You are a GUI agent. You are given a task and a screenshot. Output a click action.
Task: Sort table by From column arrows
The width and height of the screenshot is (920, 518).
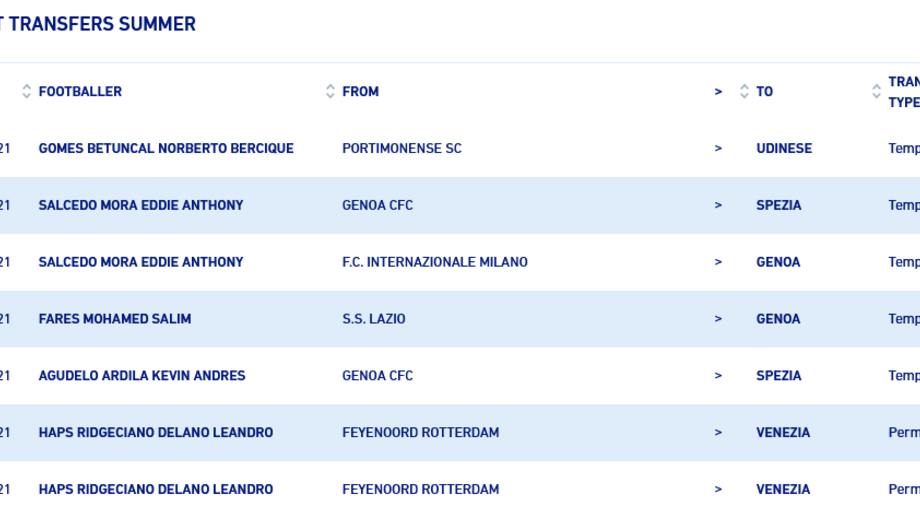[330, 91]
